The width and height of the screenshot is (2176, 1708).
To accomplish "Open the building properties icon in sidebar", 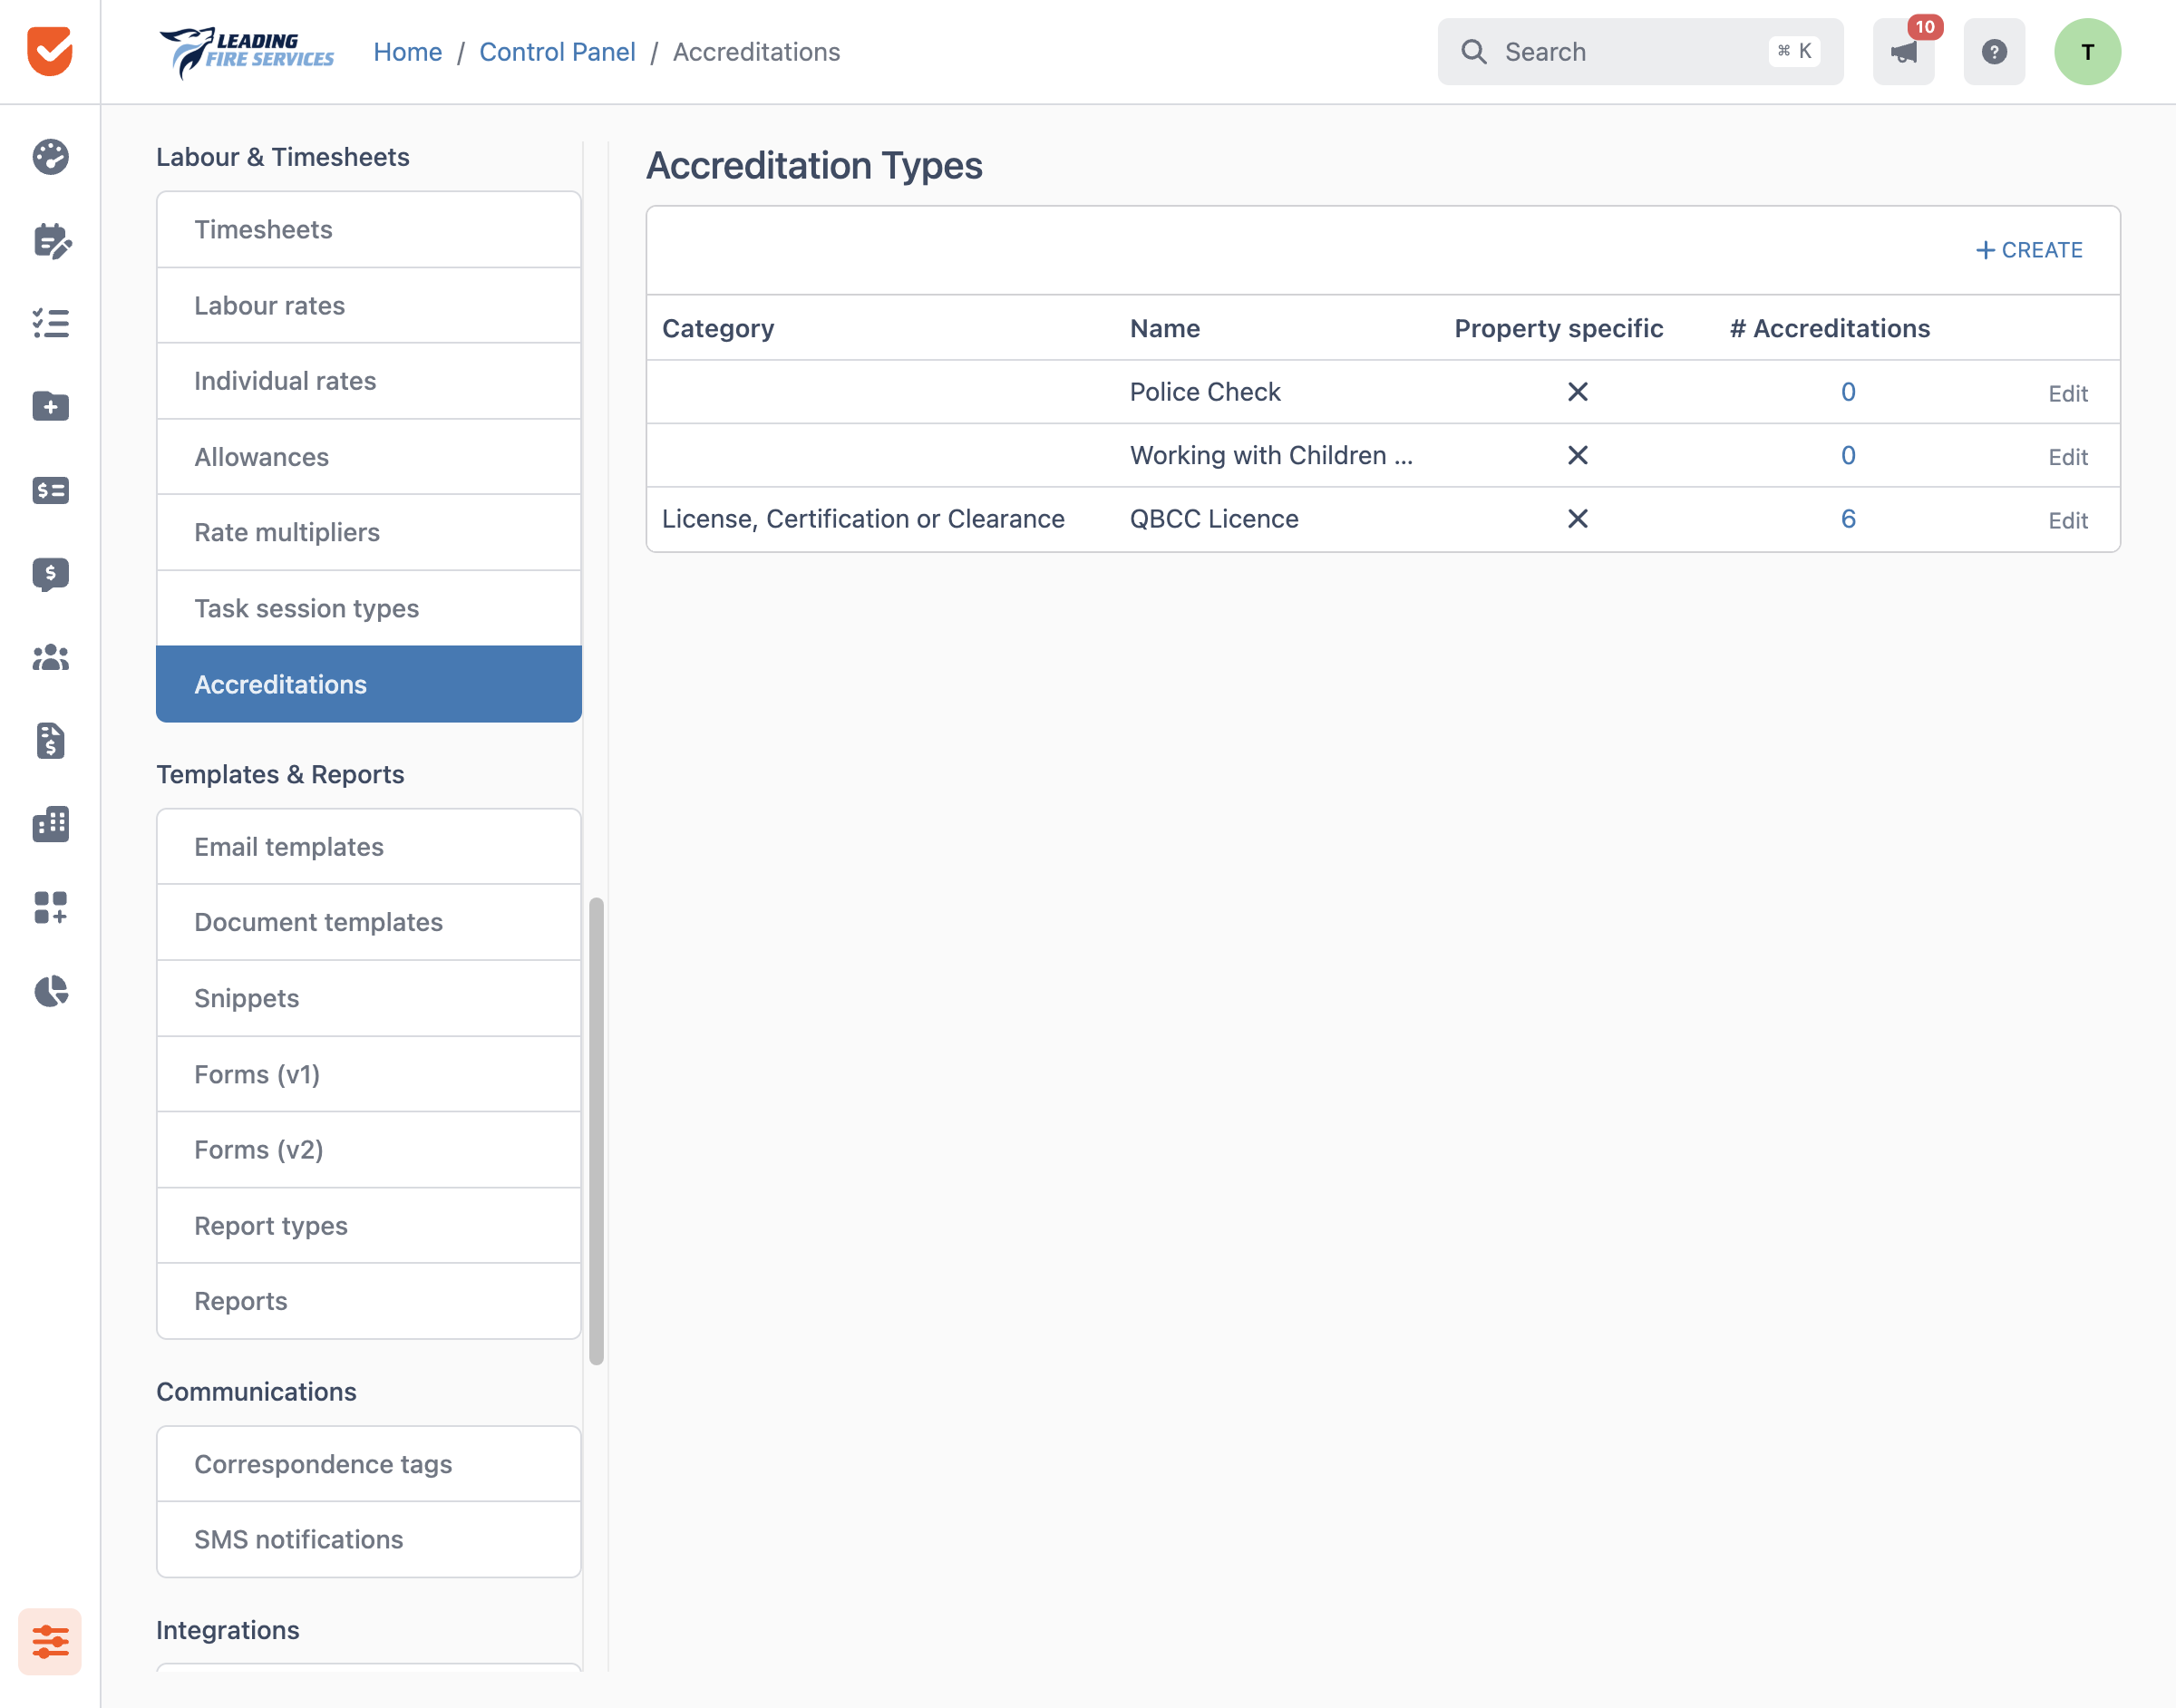I will coord(50,824).
